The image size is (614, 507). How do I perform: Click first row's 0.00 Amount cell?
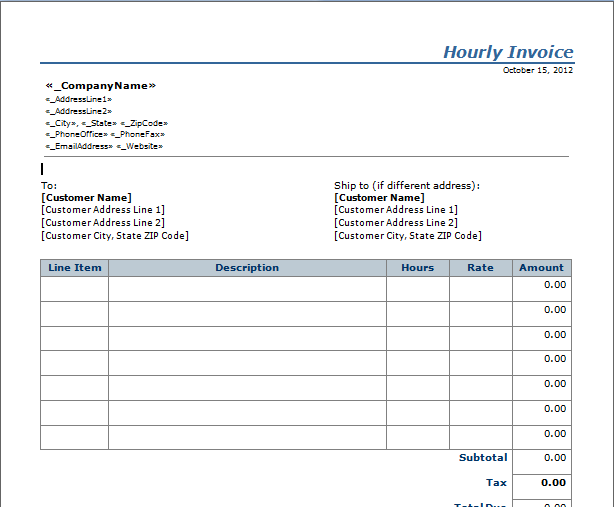542,289
